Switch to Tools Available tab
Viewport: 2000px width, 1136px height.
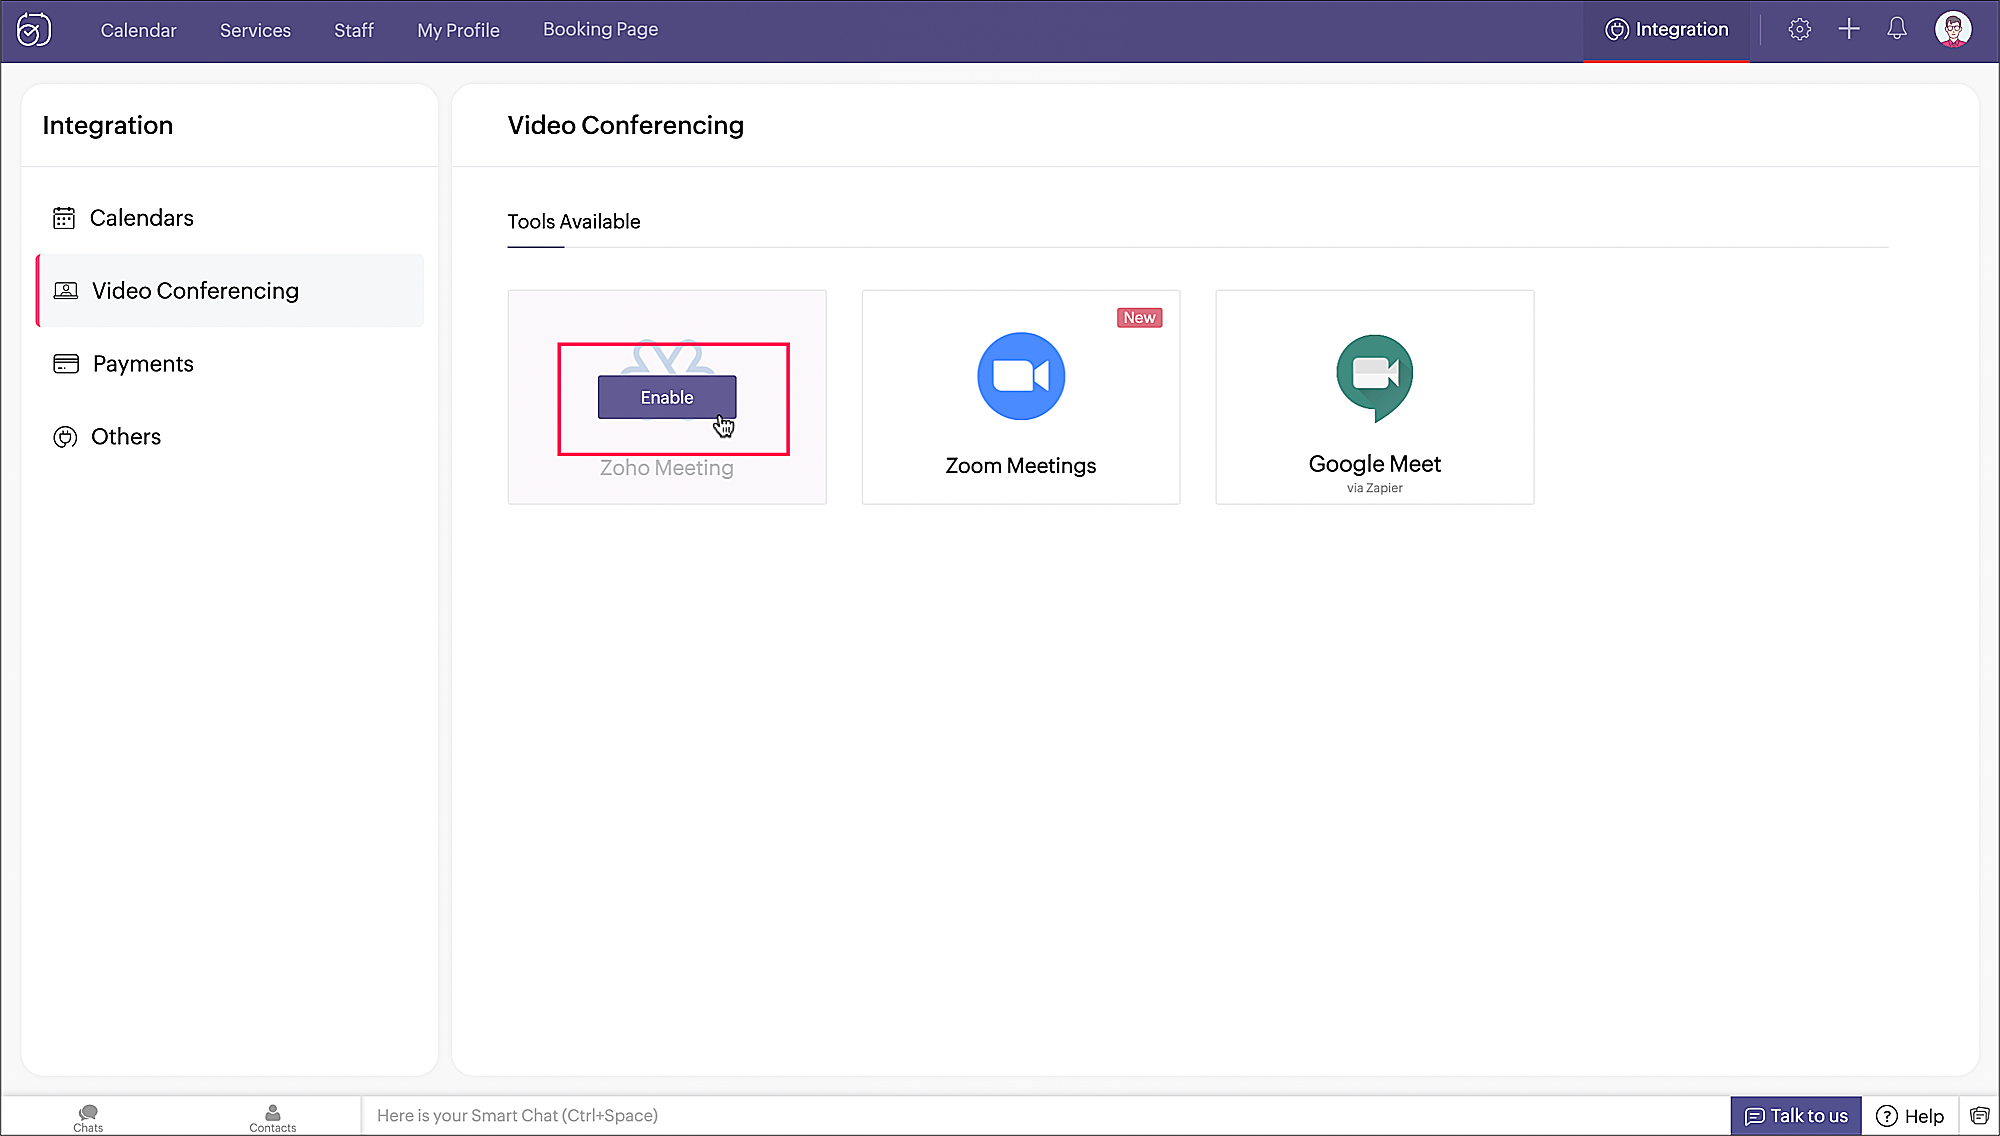click(573, 222)
